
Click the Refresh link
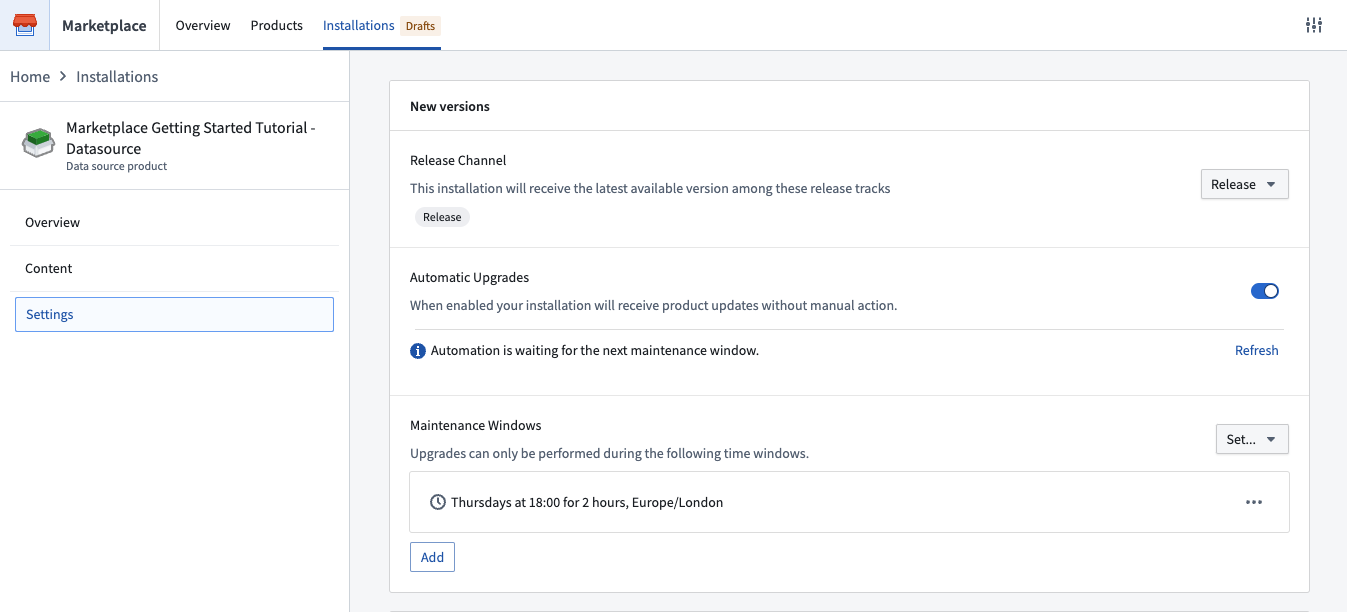click(1256, 350)
